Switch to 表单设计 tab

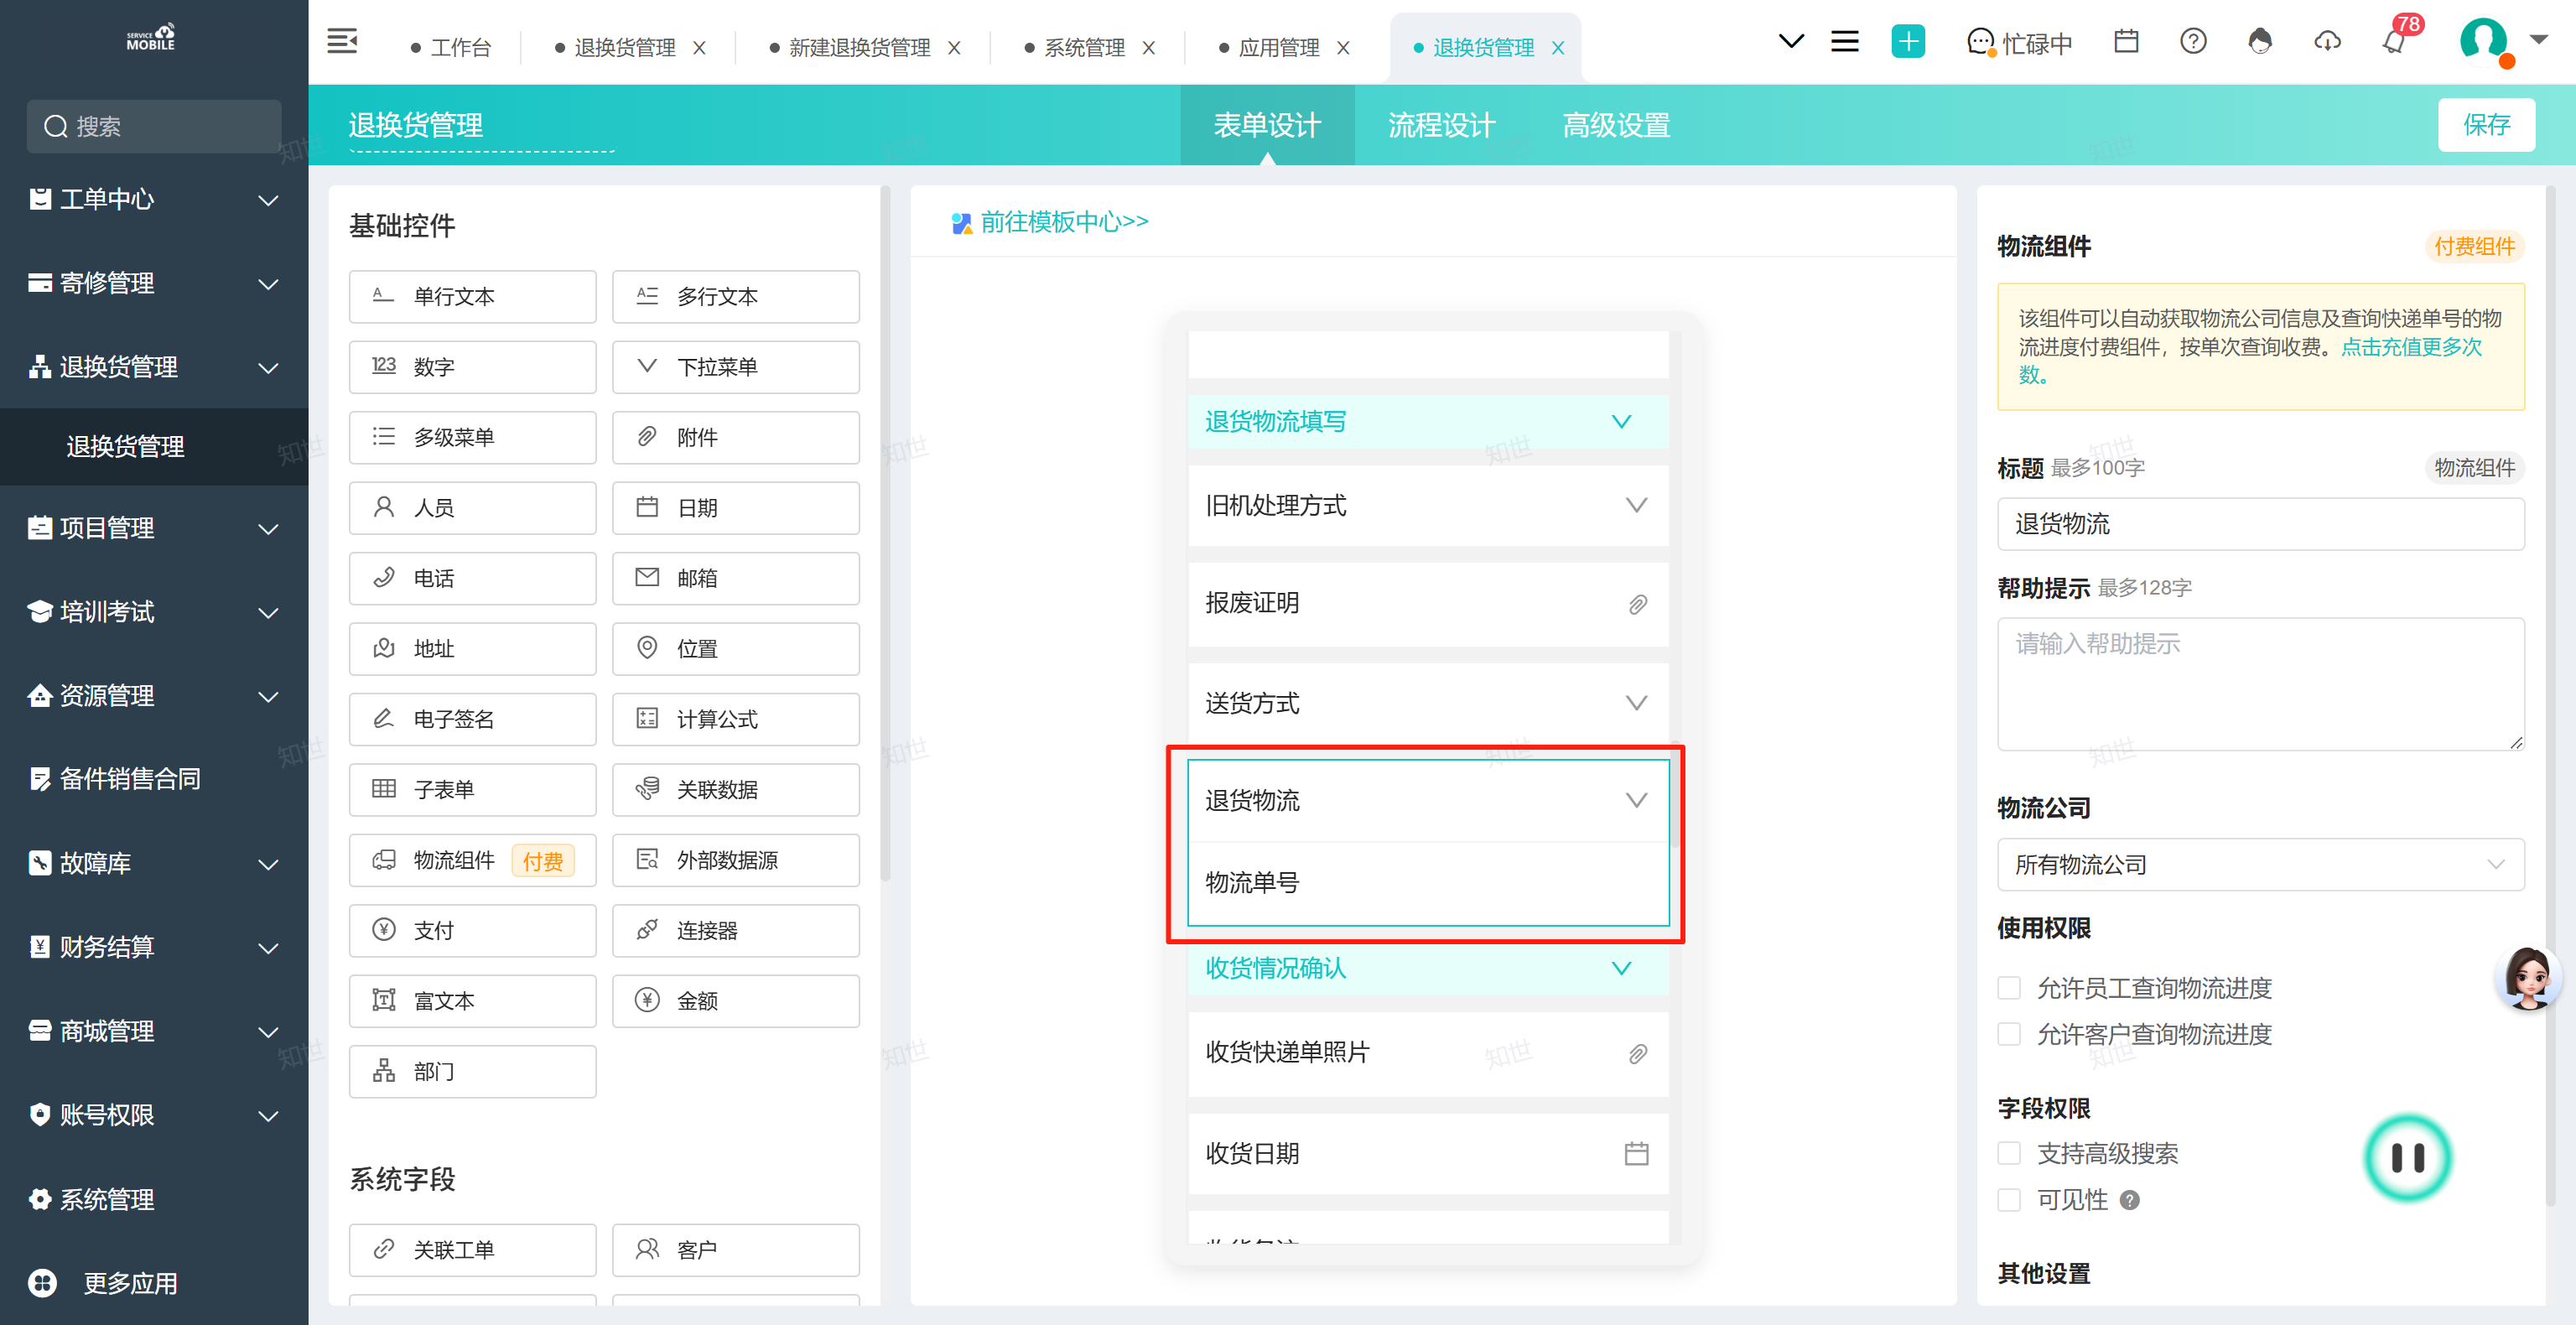(1266, 125)
